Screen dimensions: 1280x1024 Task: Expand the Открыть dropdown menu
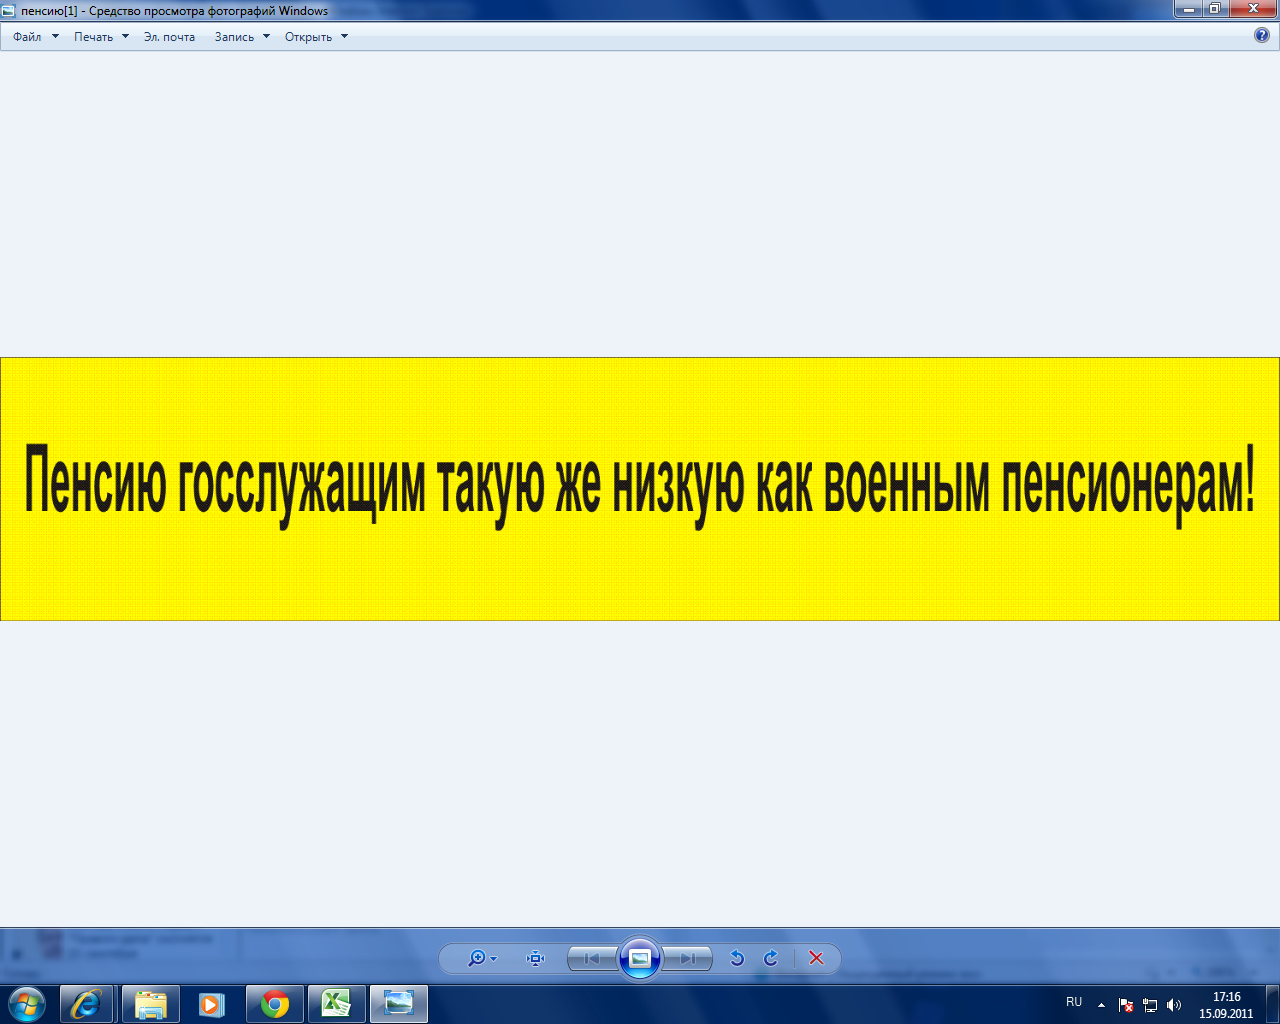pos(316,37)
